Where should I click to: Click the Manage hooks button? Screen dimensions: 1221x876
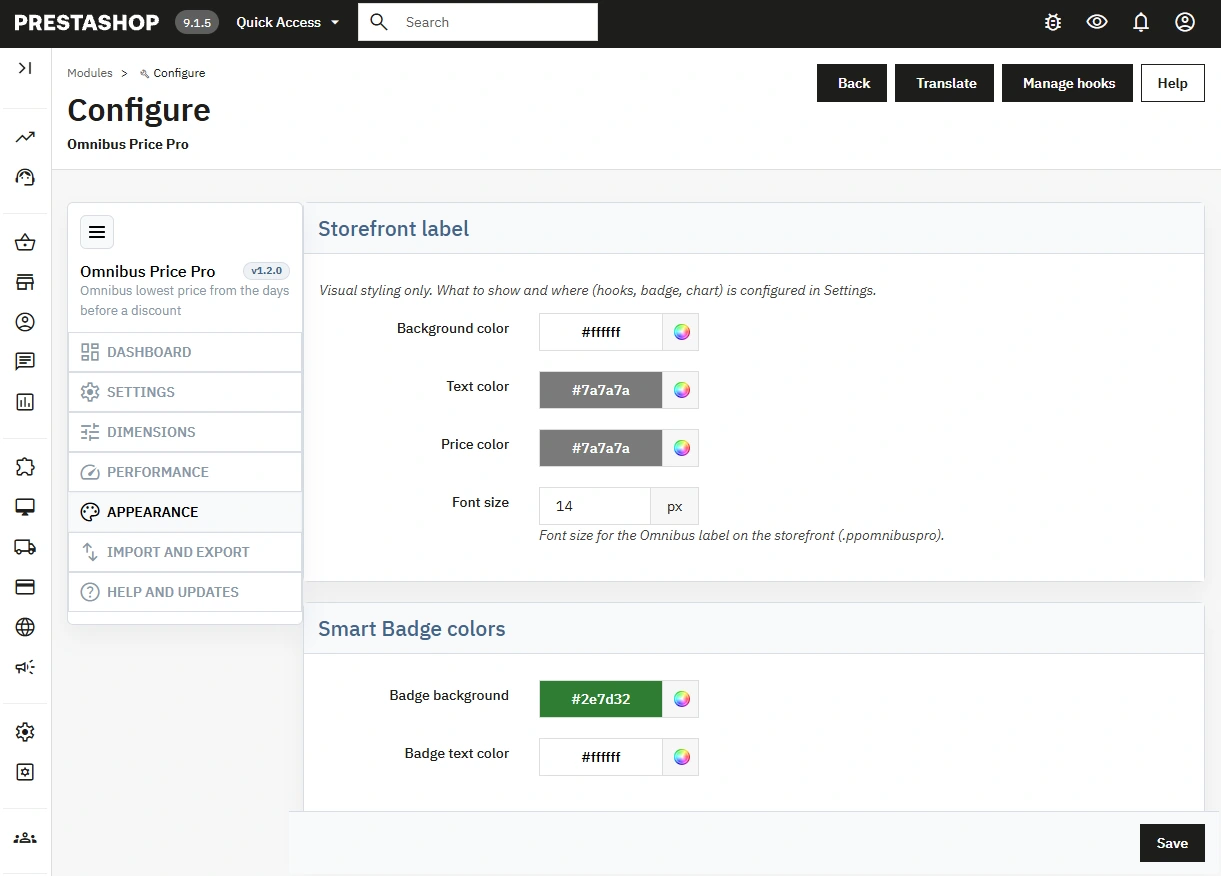pos(1068,83)
